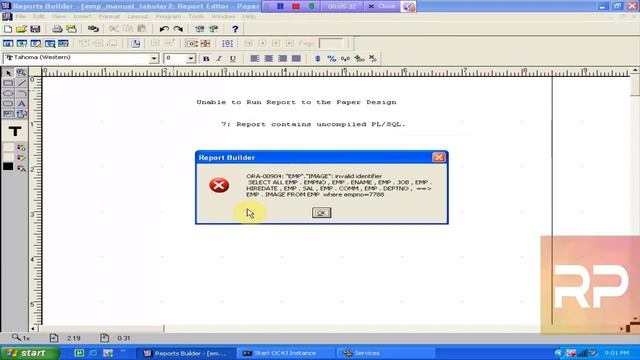The image size is (640, 360).
Task: Open the Edit menu
Action: (39, 16)
